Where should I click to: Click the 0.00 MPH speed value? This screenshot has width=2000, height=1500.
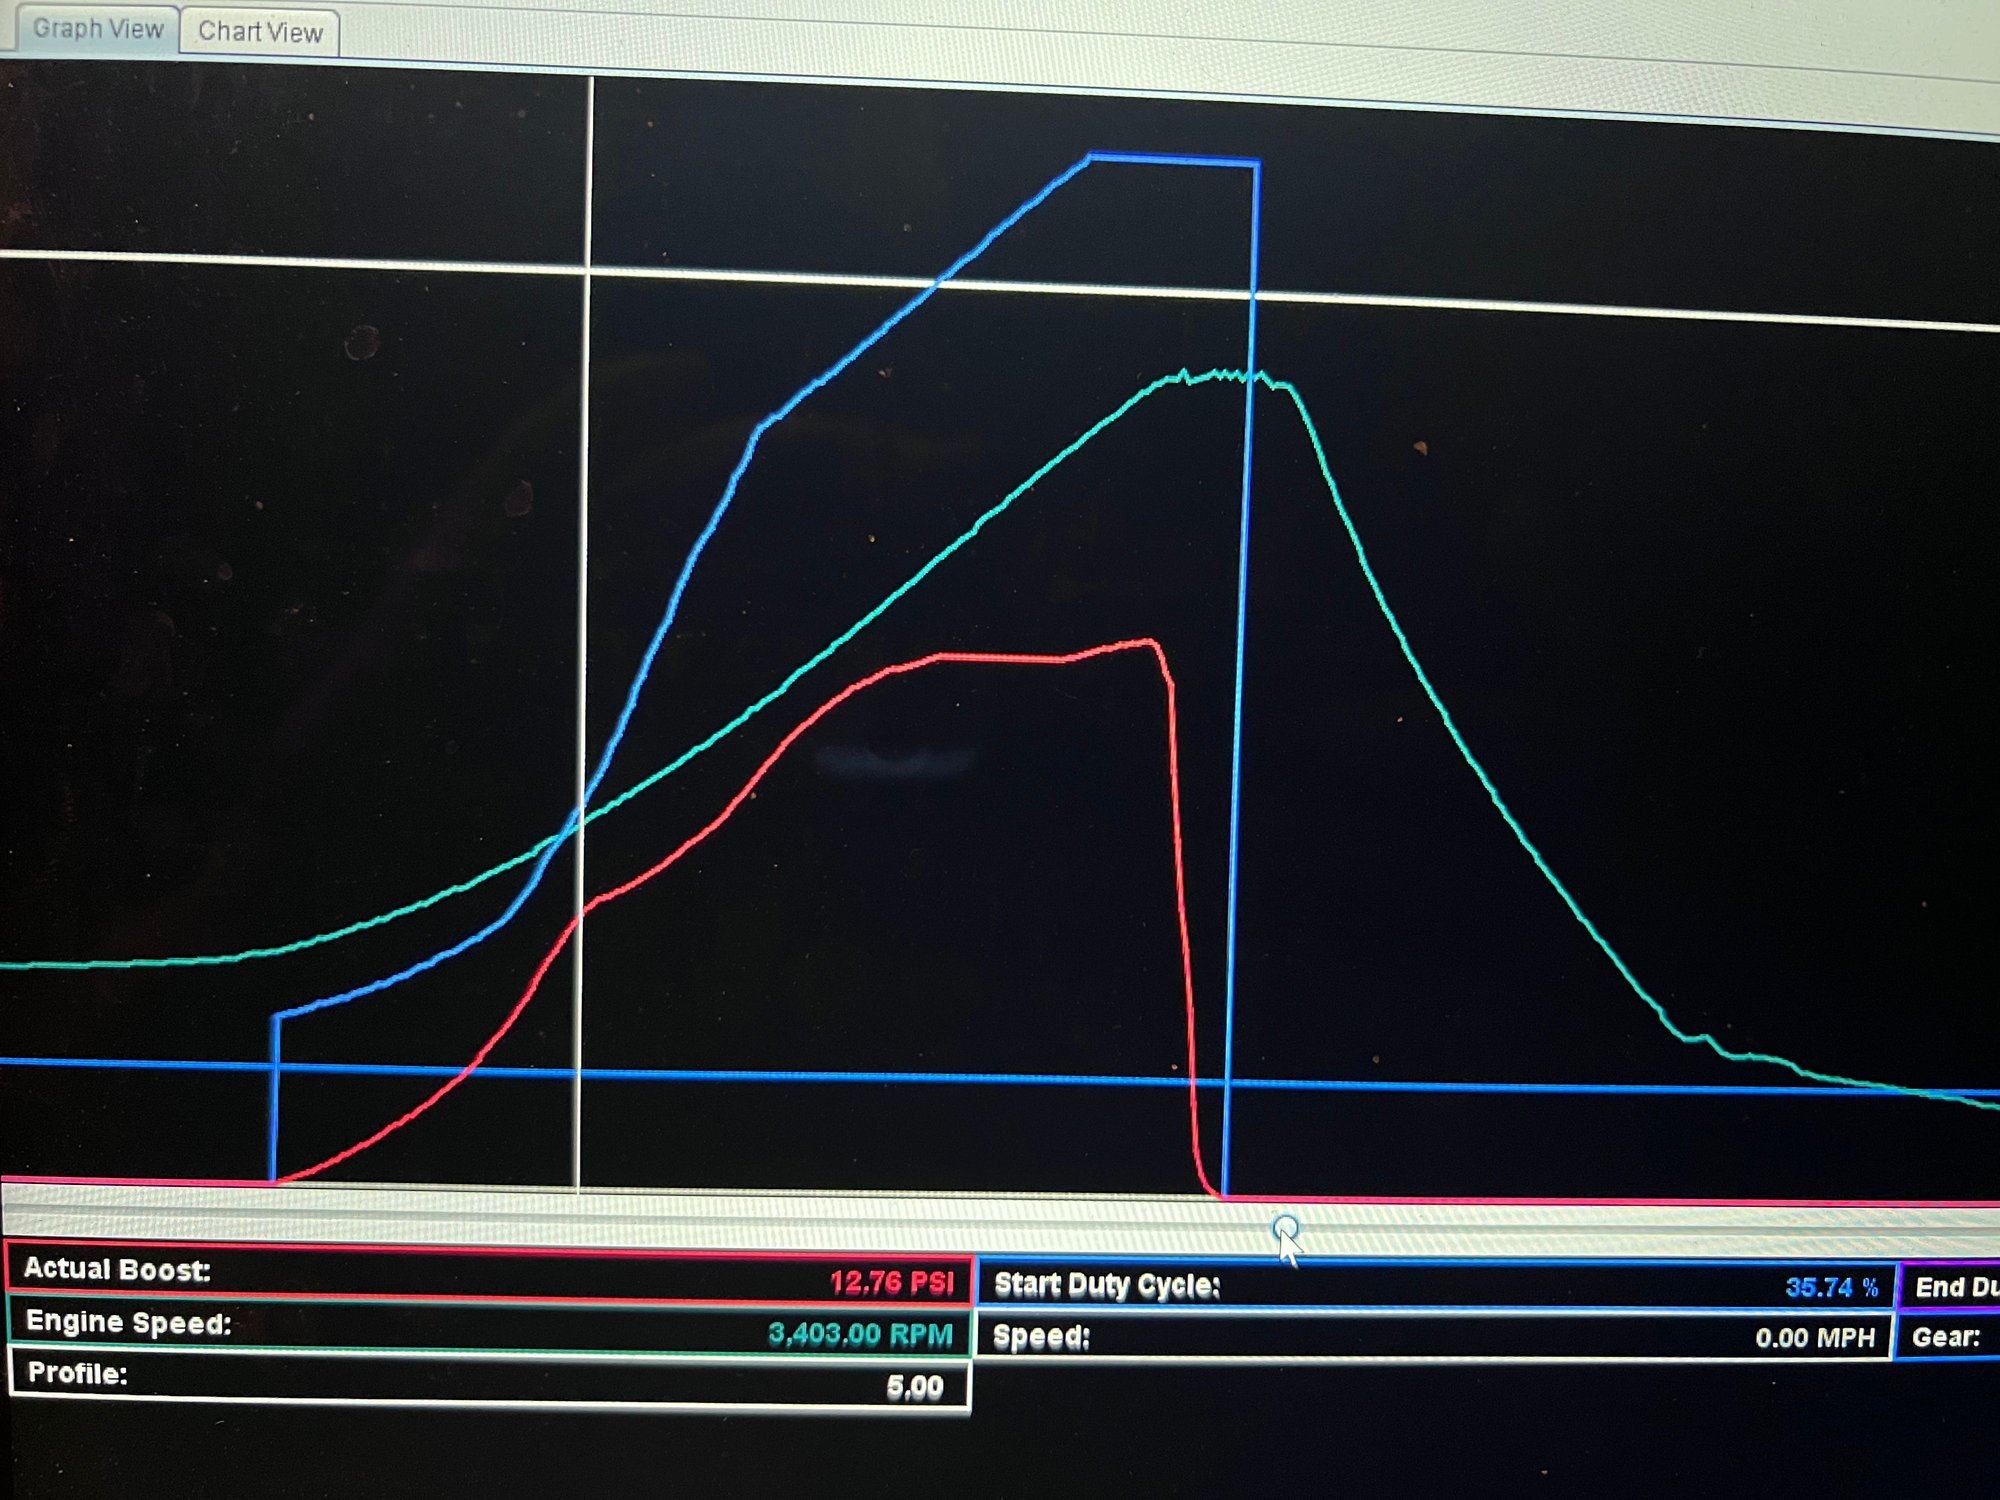[x=1814, y=1338]
